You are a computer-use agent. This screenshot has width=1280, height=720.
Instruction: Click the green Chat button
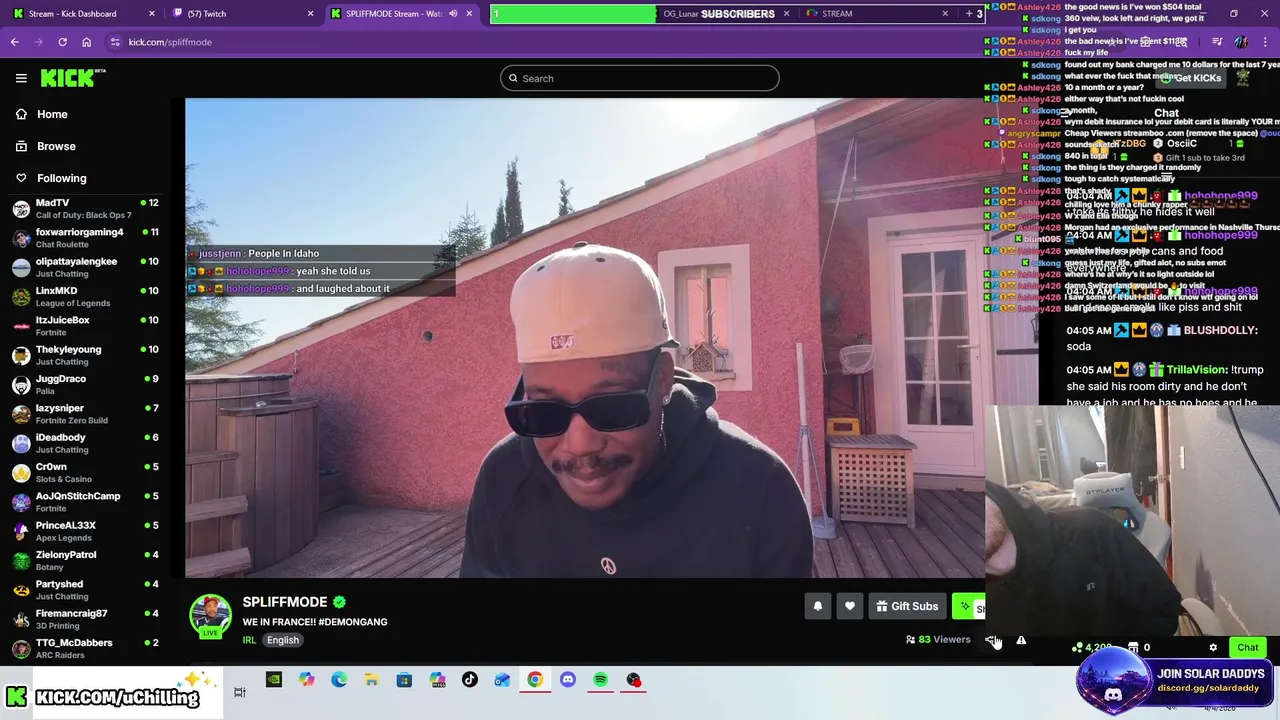1248,647
